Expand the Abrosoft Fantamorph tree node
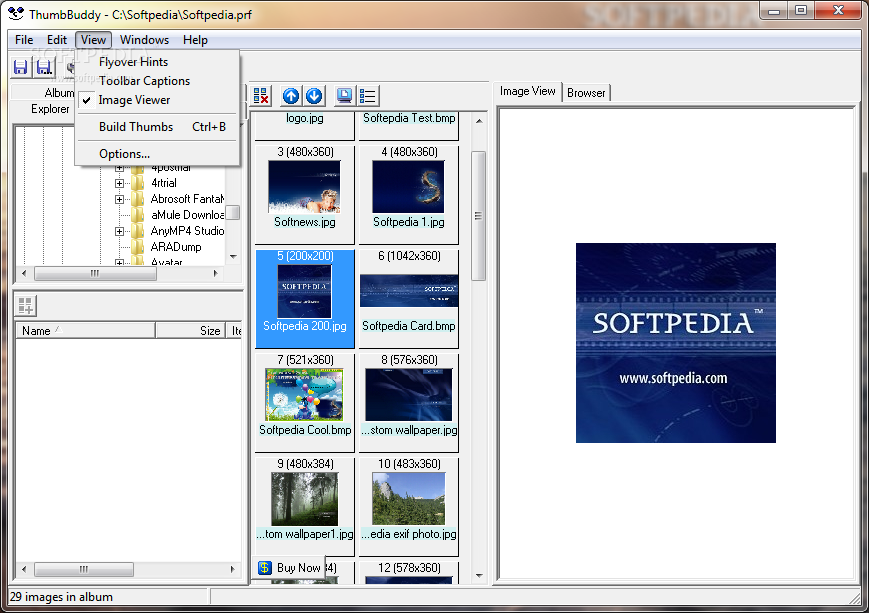869x613 pixels. (x=119, y=199)
